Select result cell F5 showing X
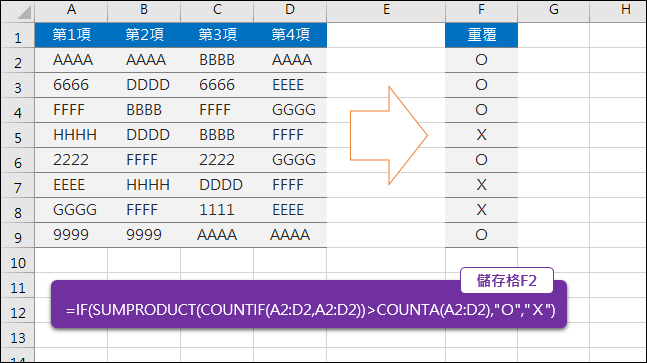647x363 pixels. coord(482,135)
